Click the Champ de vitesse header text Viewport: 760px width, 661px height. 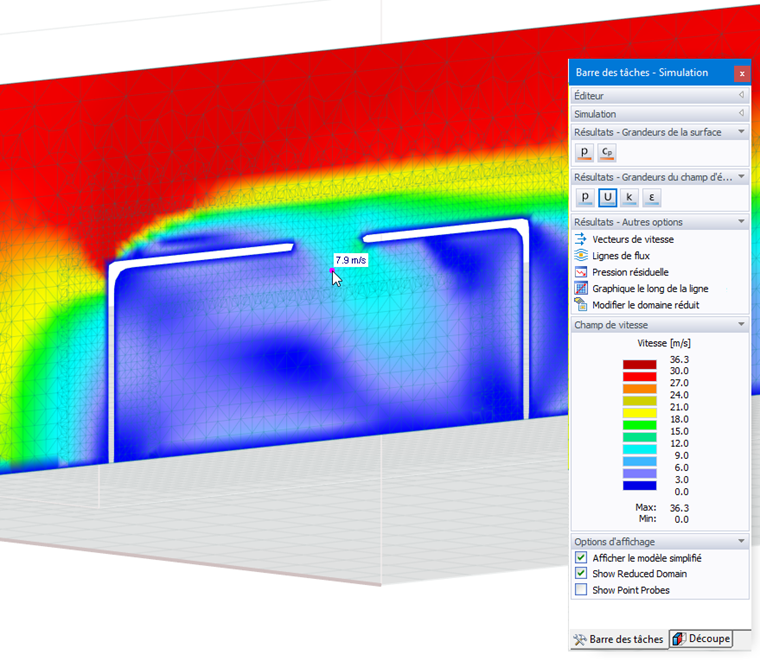[611, 325]
